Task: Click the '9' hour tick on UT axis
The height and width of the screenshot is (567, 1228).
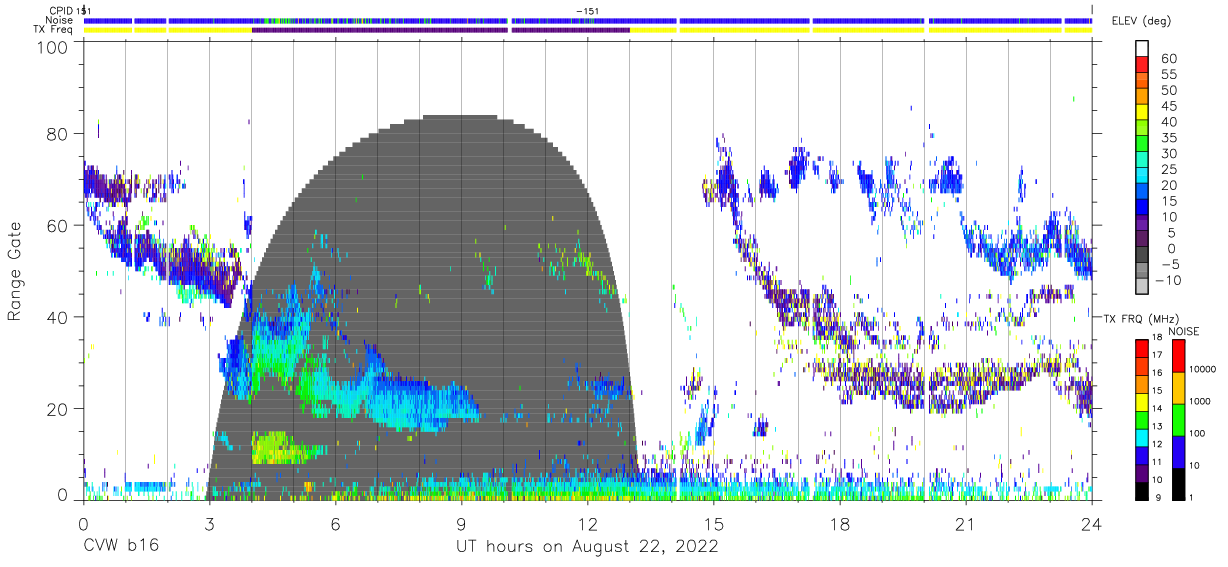Action: pyautogui.click(x=461, y=523)
